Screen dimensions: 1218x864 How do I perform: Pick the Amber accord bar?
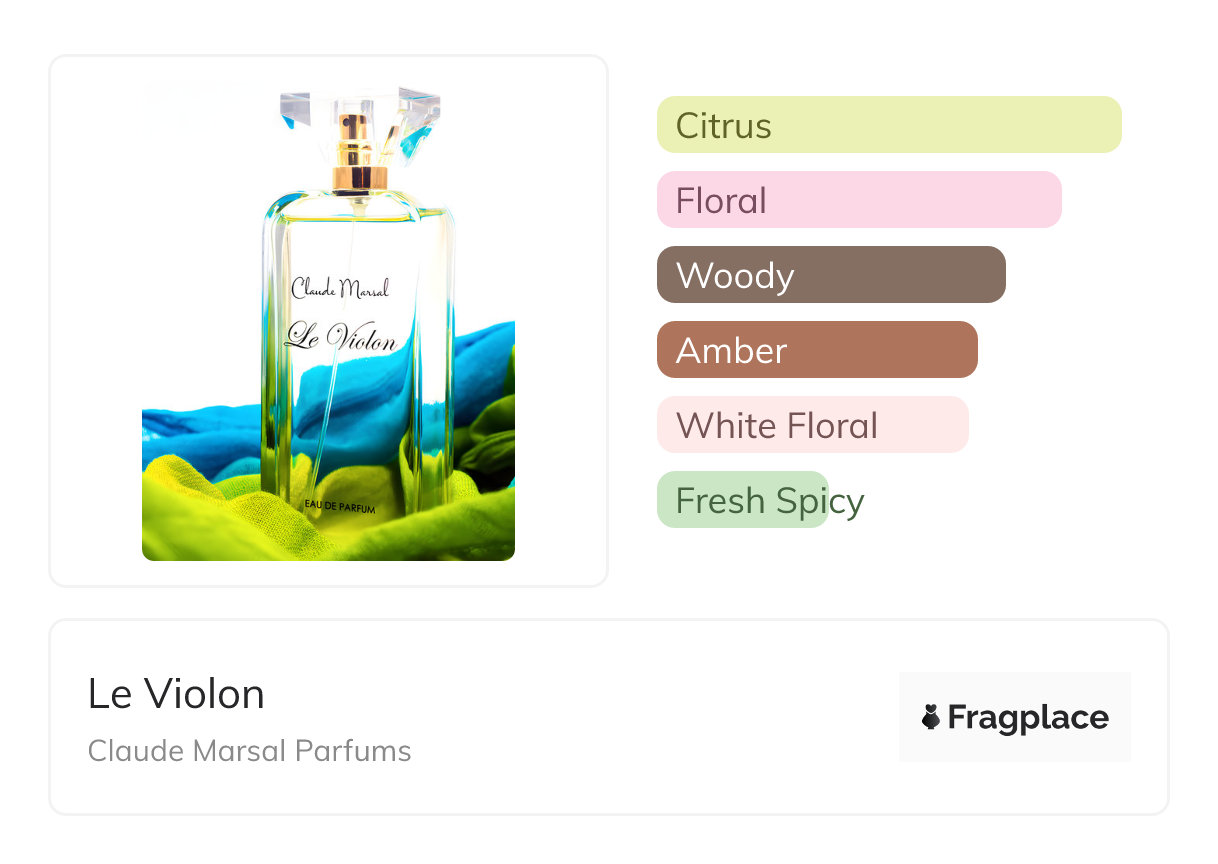(816, 350)
